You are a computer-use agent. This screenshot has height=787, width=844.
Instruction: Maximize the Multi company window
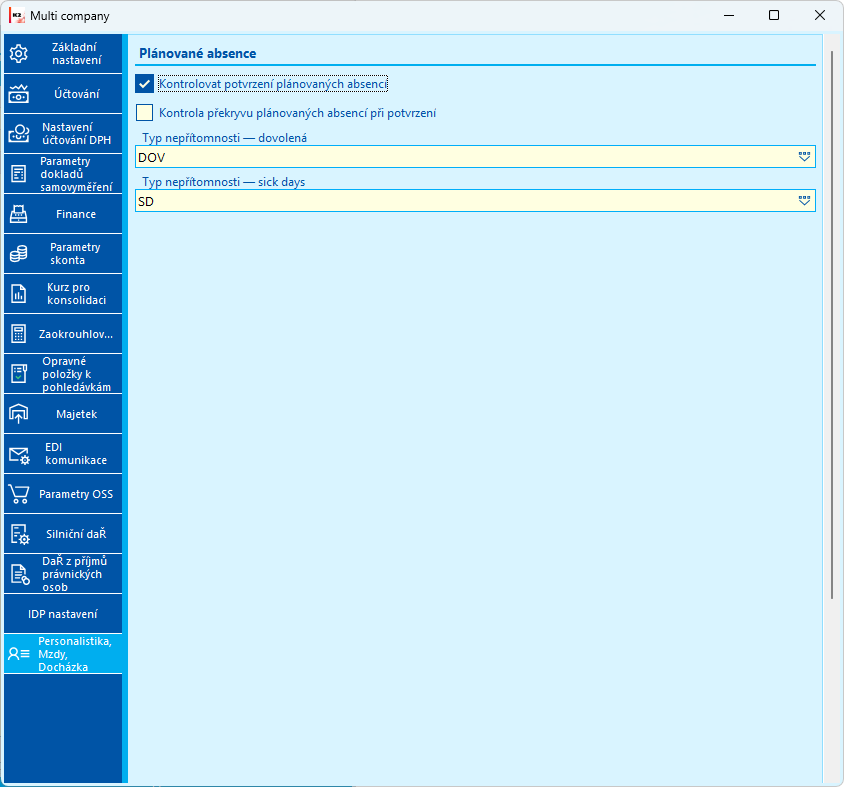point(773,15)
